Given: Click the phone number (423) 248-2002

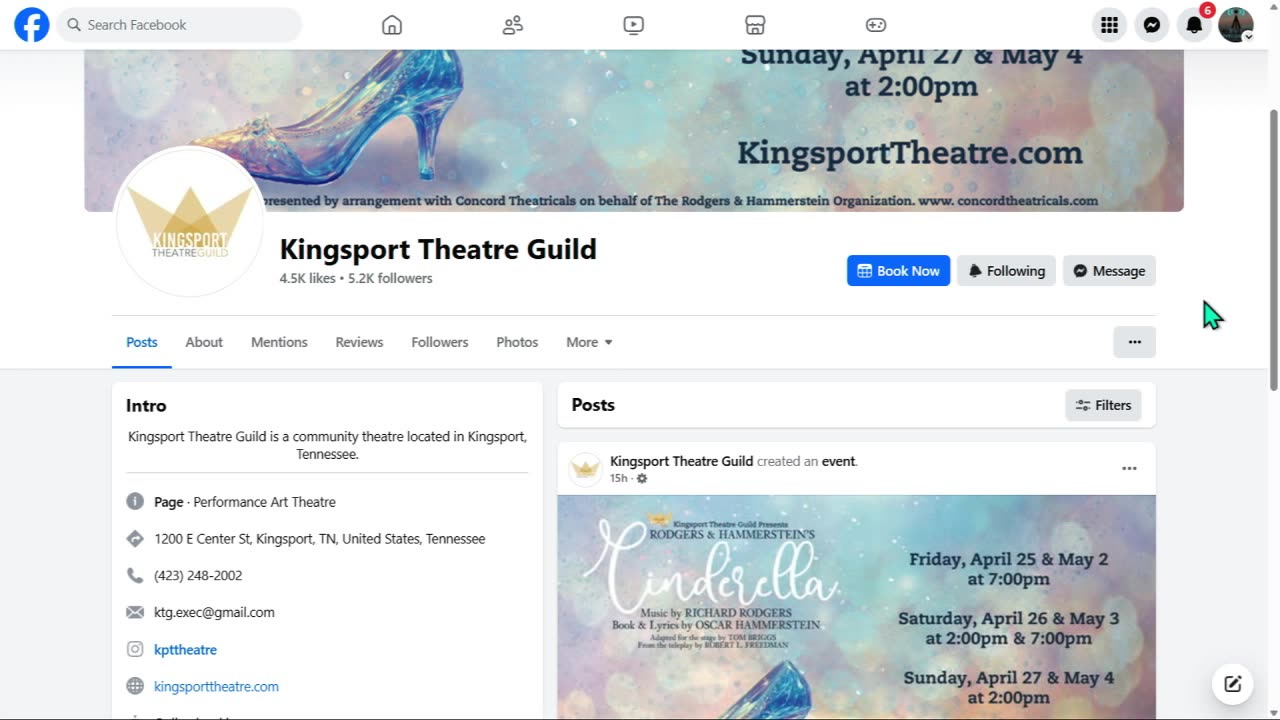Looking at the screenshot, I should (198, 575).
